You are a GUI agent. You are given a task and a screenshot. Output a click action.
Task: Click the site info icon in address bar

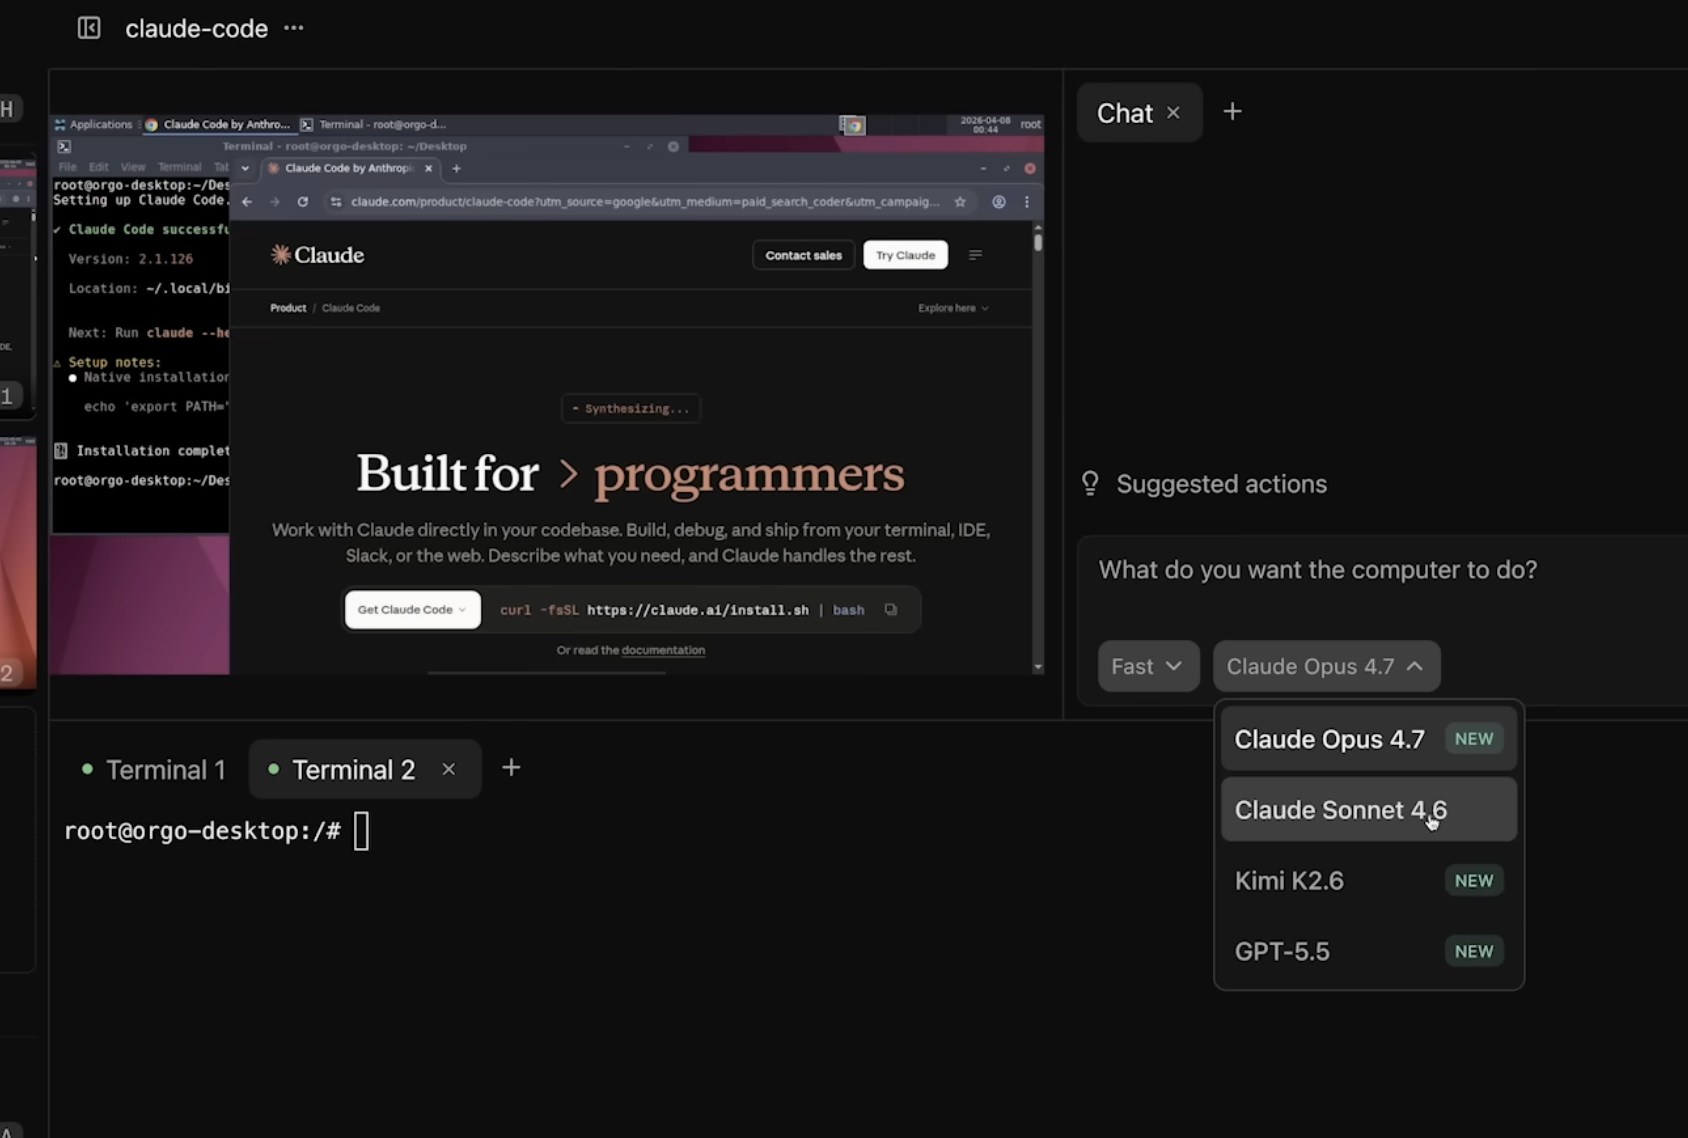(x=336, y=202)
